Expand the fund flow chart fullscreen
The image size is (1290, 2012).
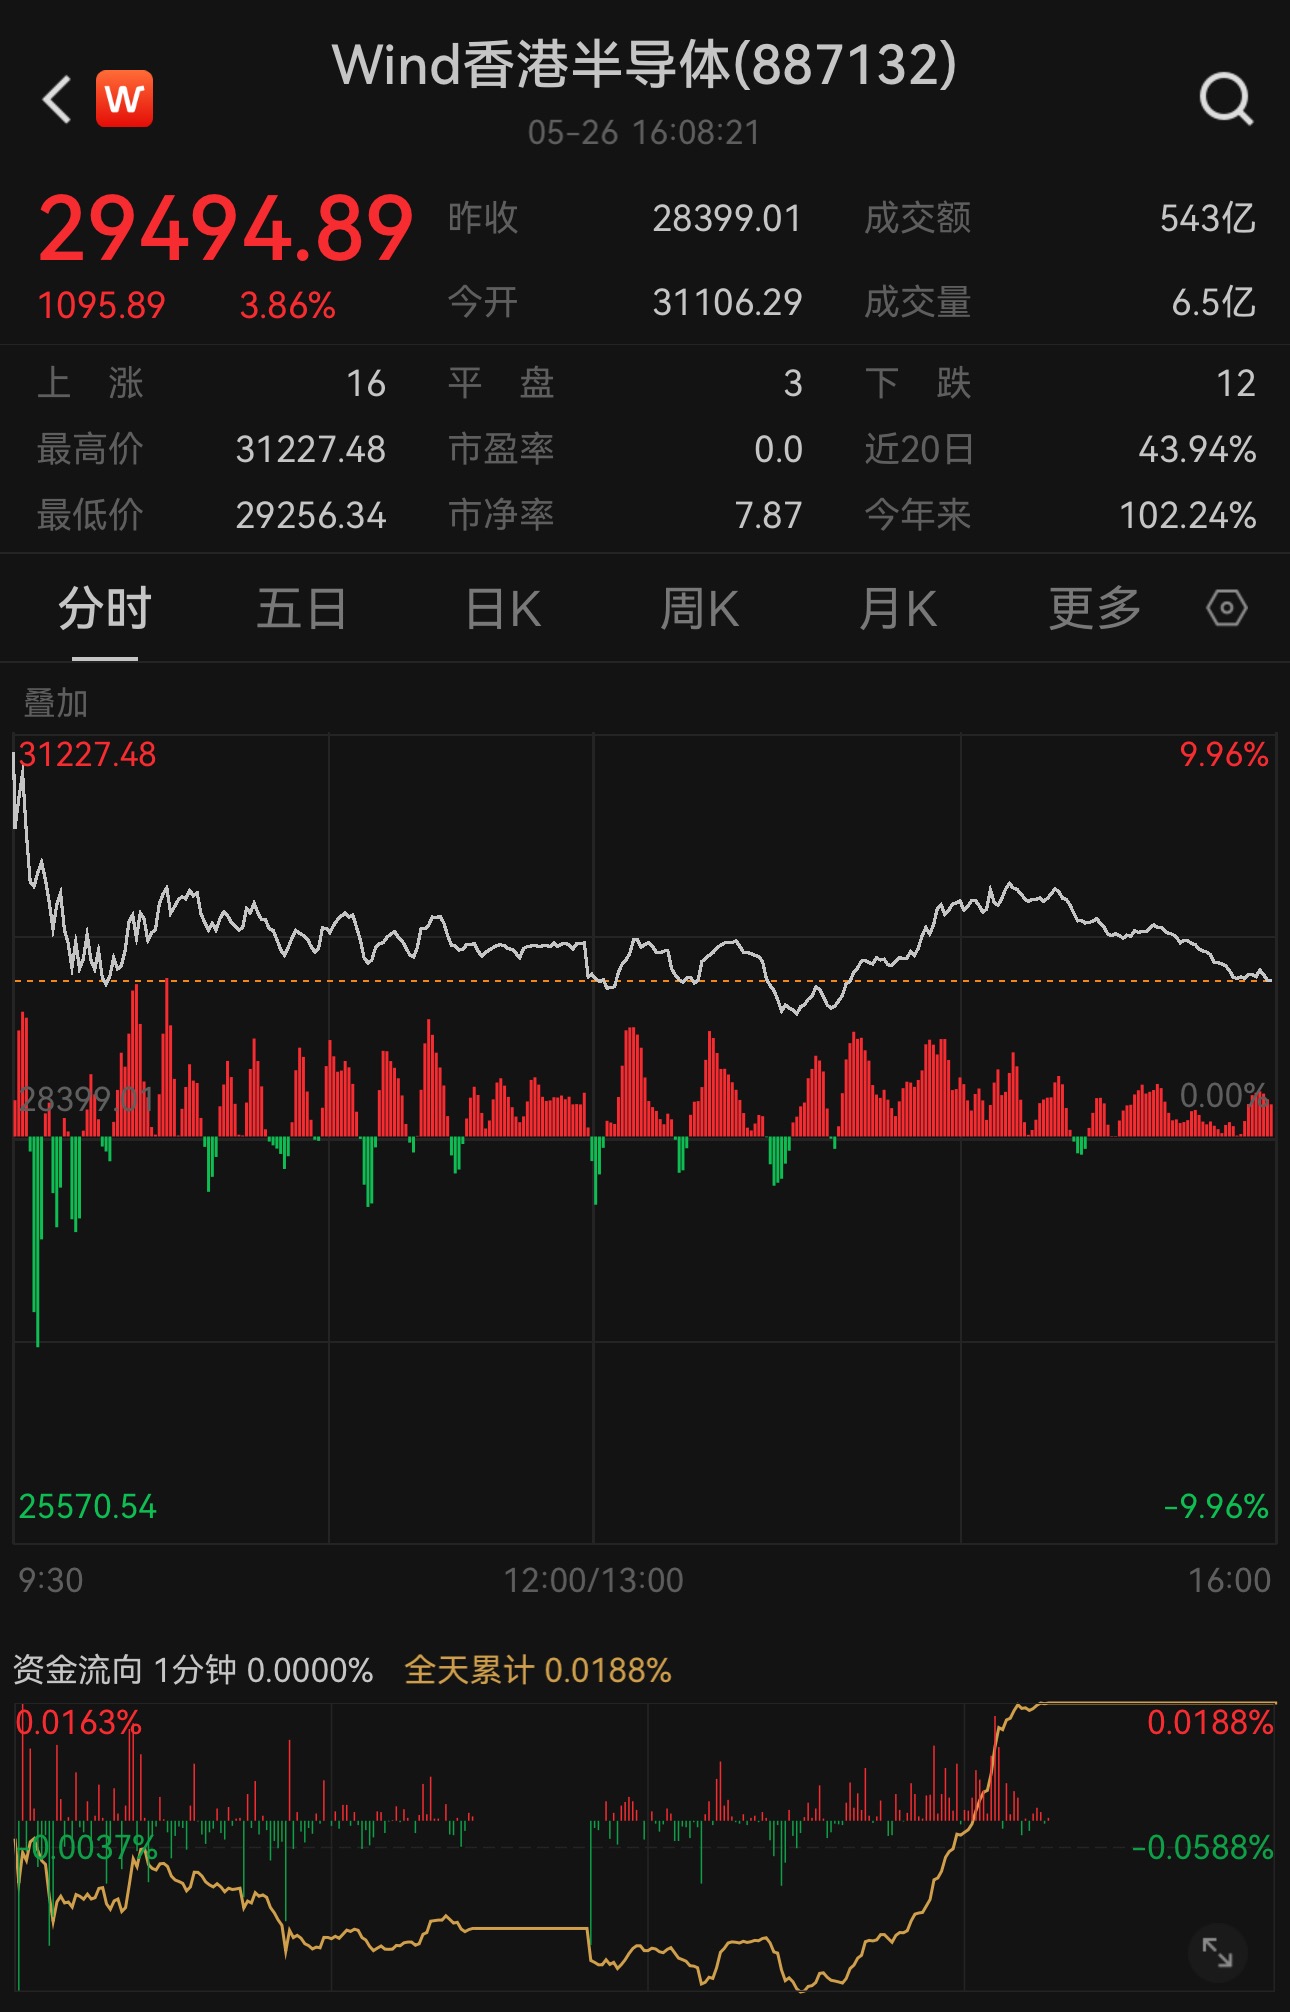(1217, 1951)
